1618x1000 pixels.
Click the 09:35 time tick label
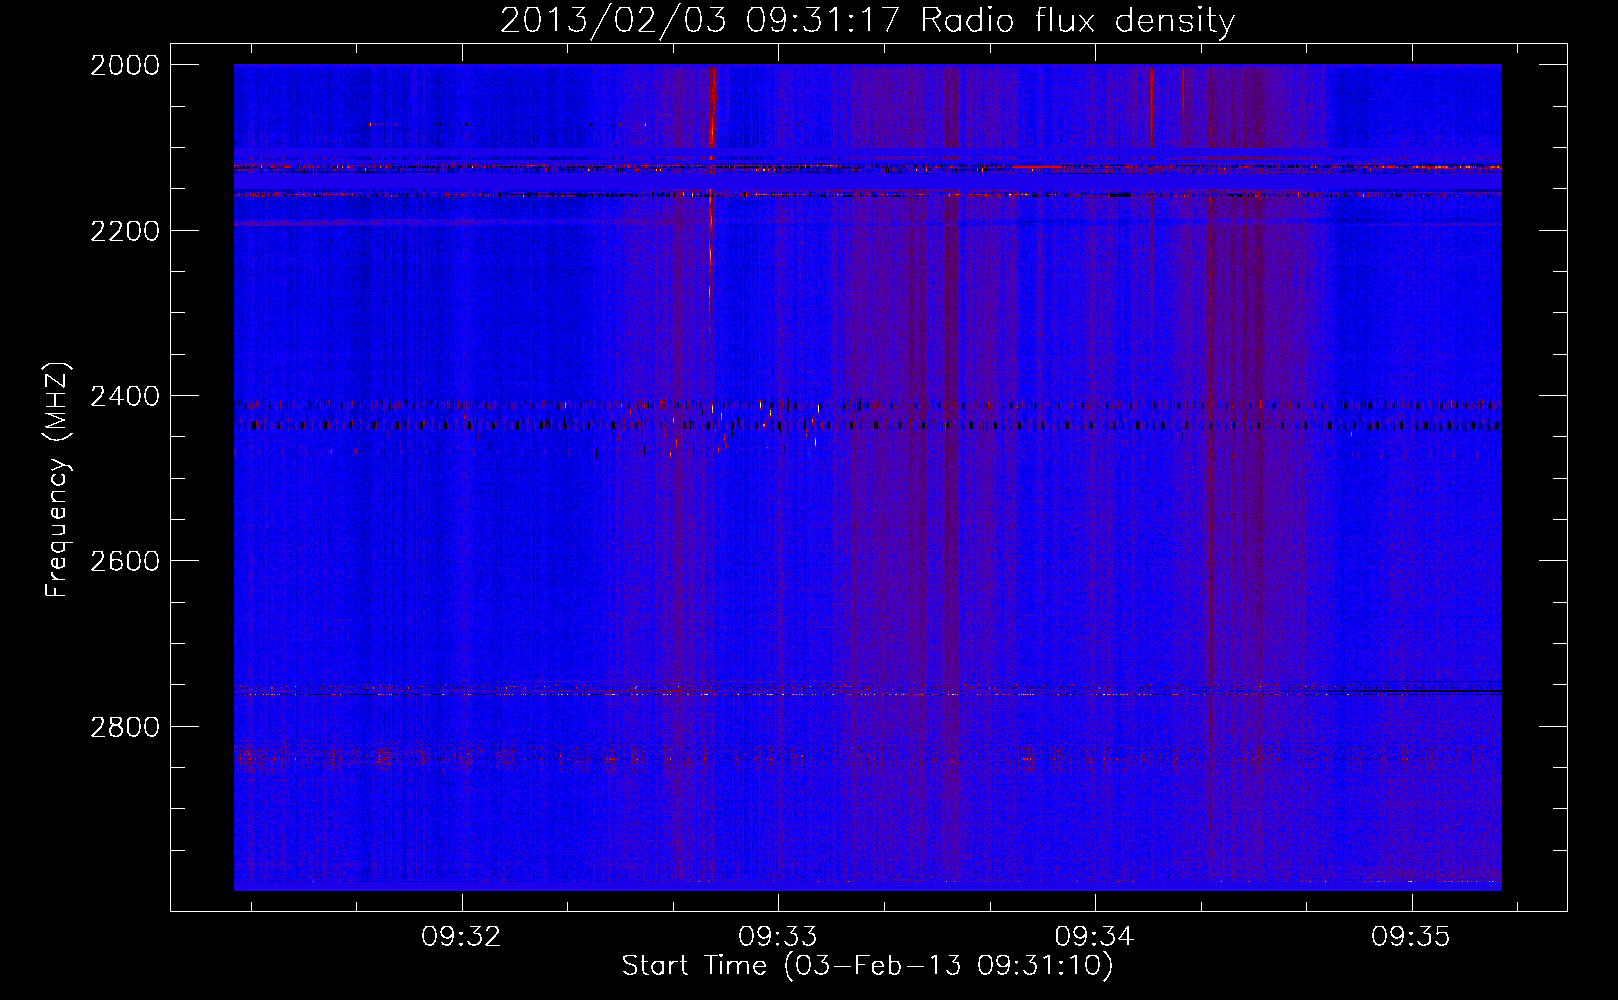tap(1411, 937)
